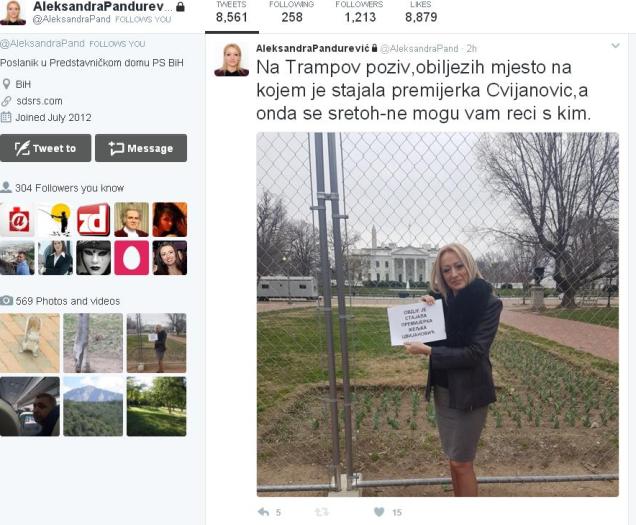Click the reply arrow icon under the tweet
The width and height of the screenshot is (636, 525).
click(x=263, y=512)
